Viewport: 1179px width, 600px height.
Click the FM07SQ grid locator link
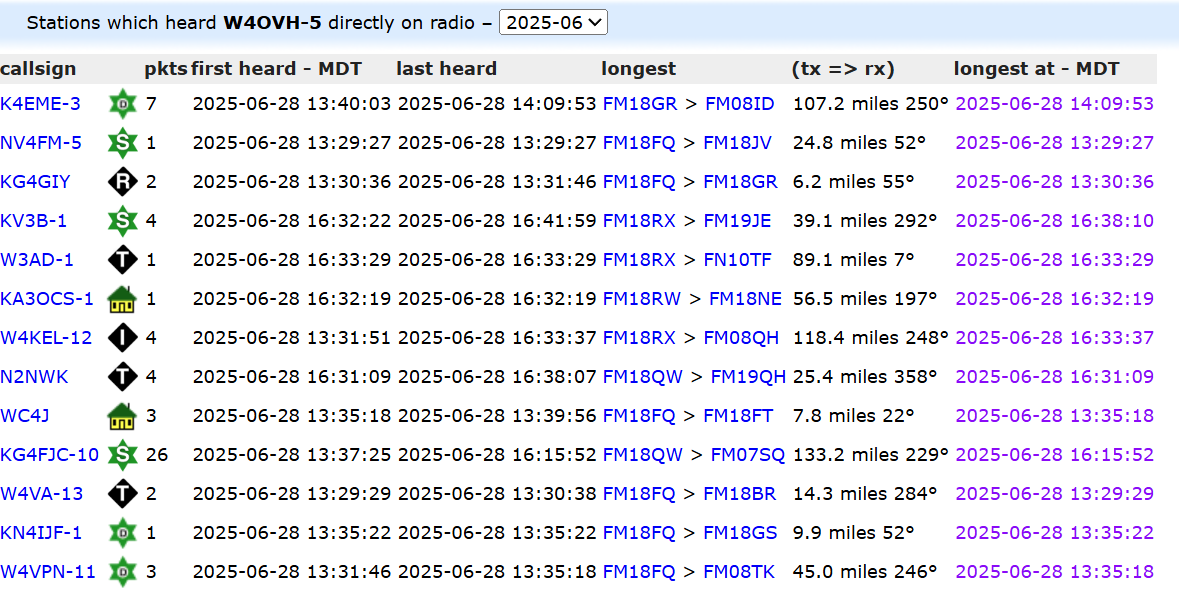pyautogui.click(x=748, y=455)
